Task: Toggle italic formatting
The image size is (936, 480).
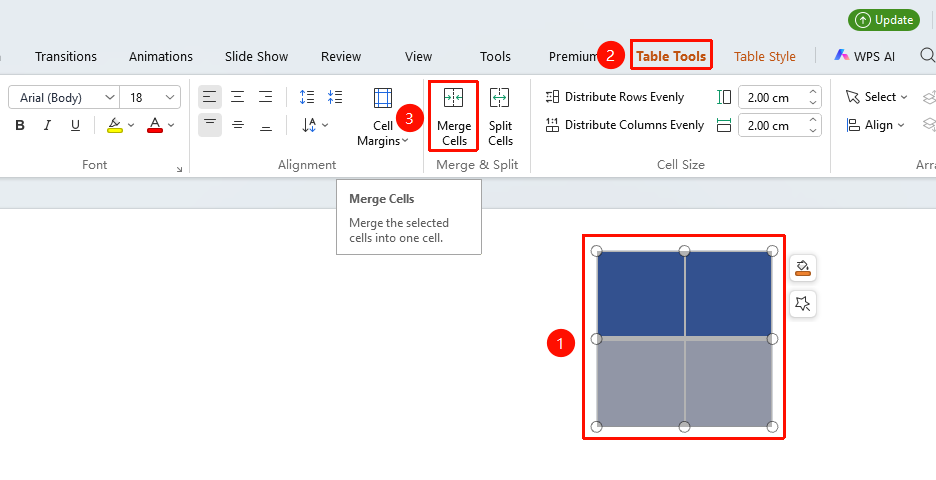Action: point(47,125)
